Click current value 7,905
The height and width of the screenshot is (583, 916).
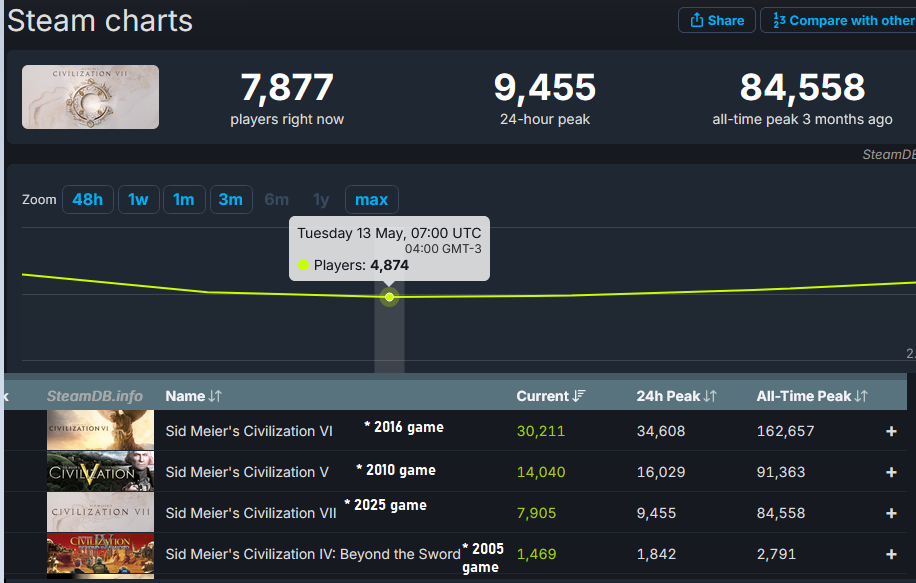[x=536, y=513]
